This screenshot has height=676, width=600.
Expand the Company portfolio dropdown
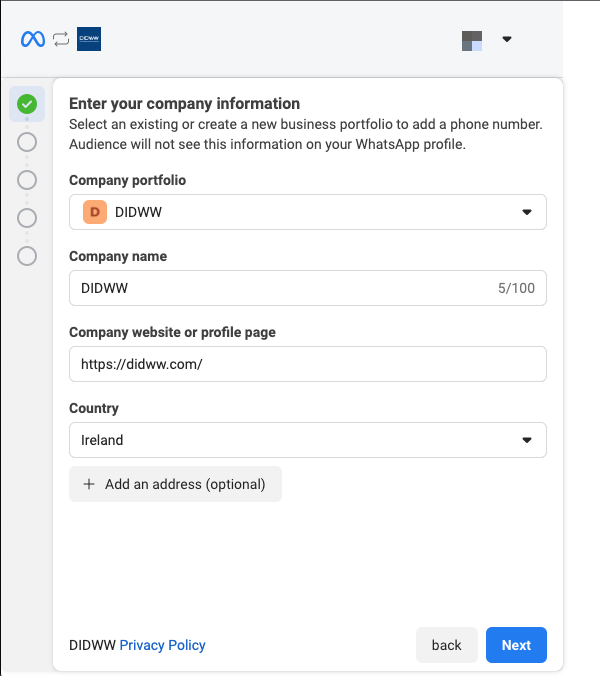(x=307, y=212)
